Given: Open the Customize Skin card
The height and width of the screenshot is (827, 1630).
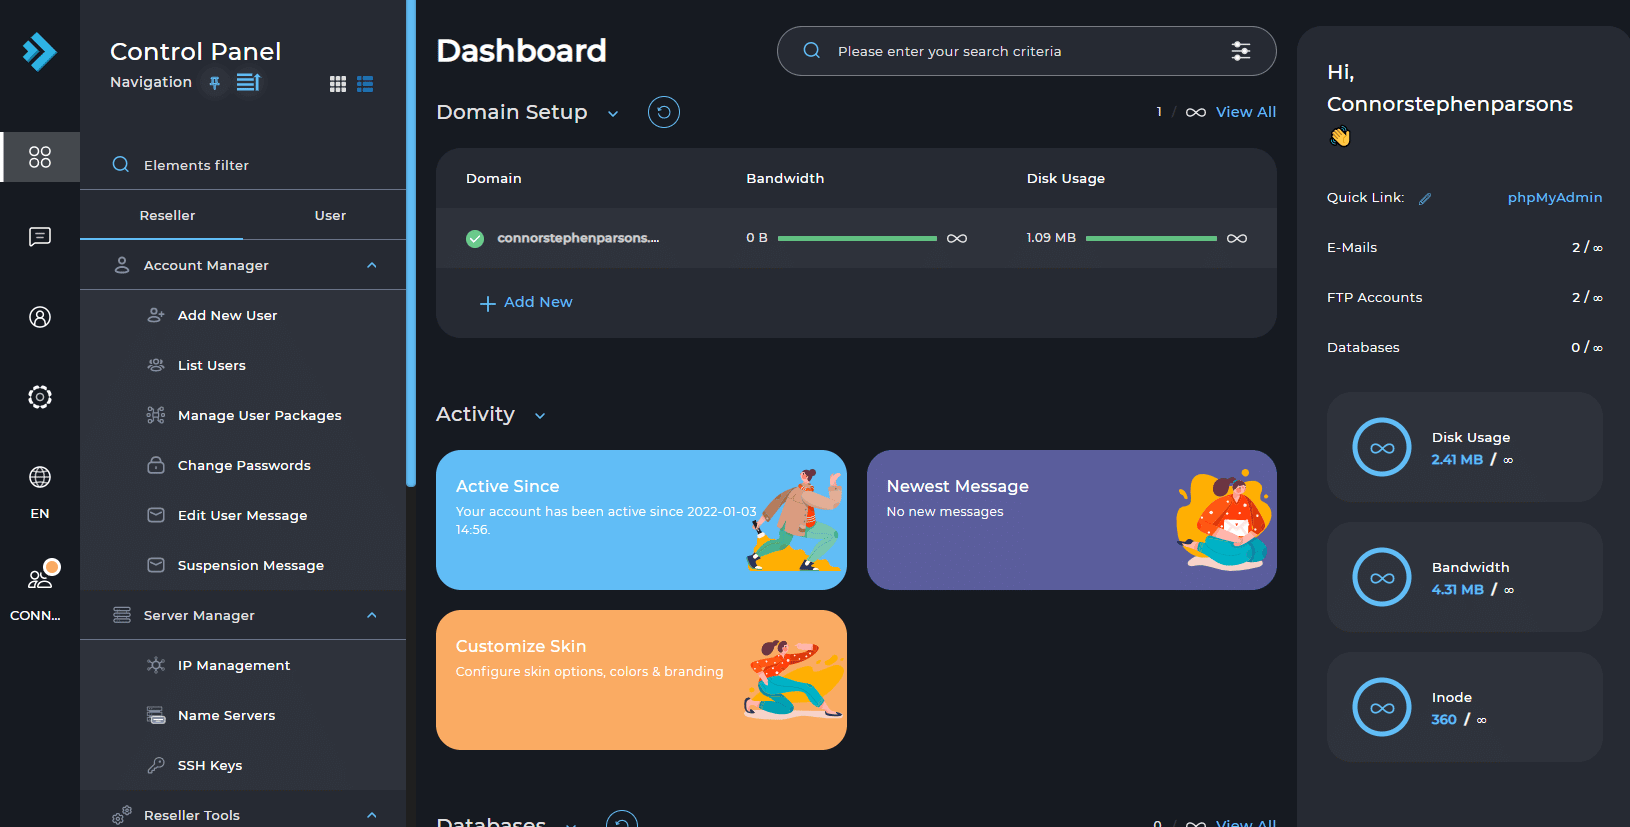Looking at the screenshot, I should click(641, 680).
